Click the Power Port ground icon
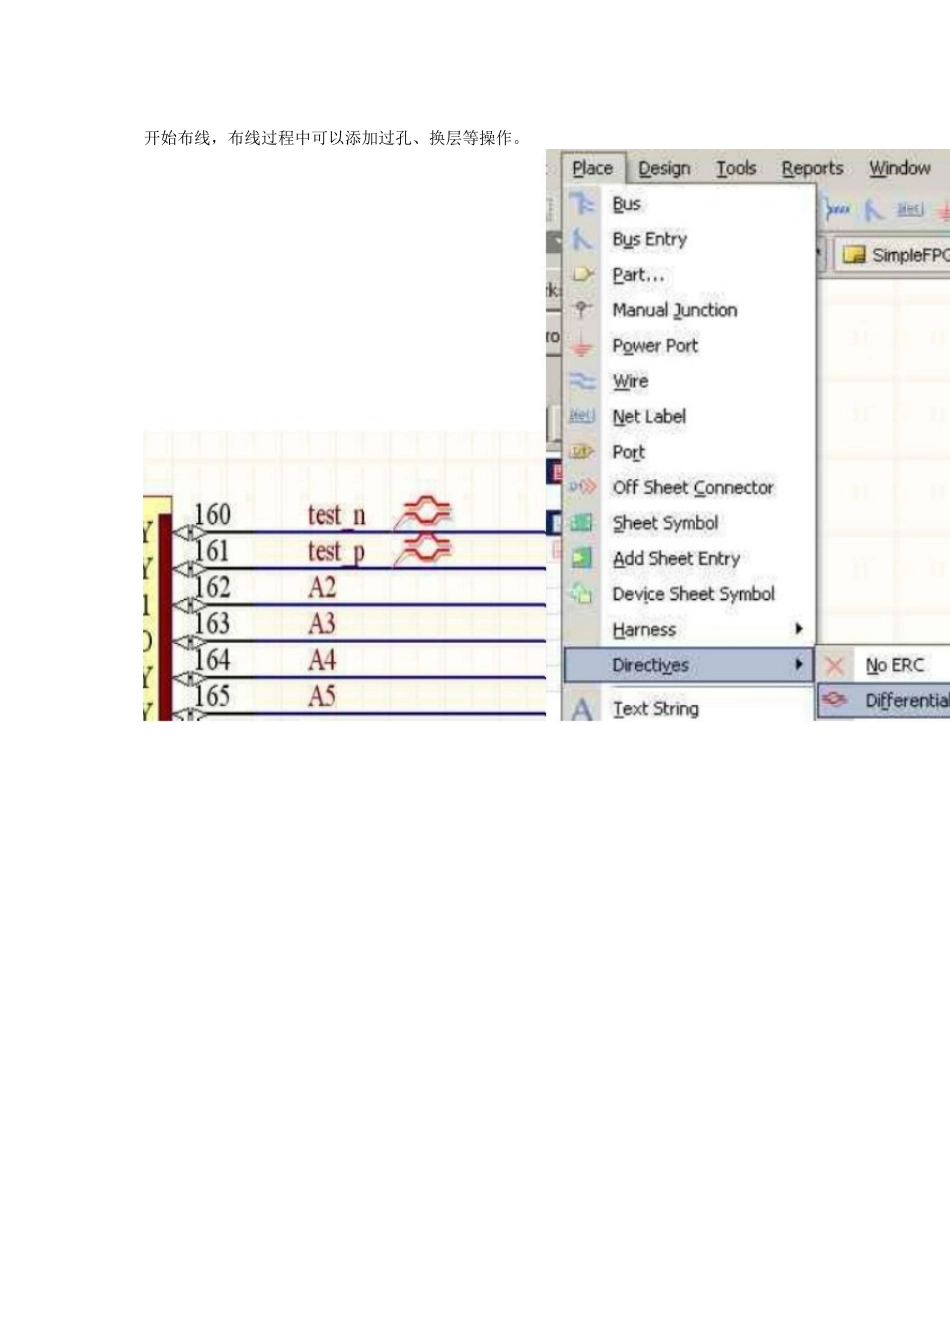 582,345
